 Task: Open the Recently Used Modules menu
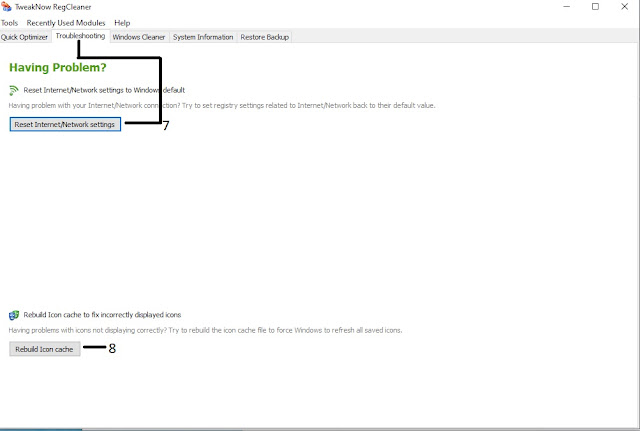coord(66,23)
